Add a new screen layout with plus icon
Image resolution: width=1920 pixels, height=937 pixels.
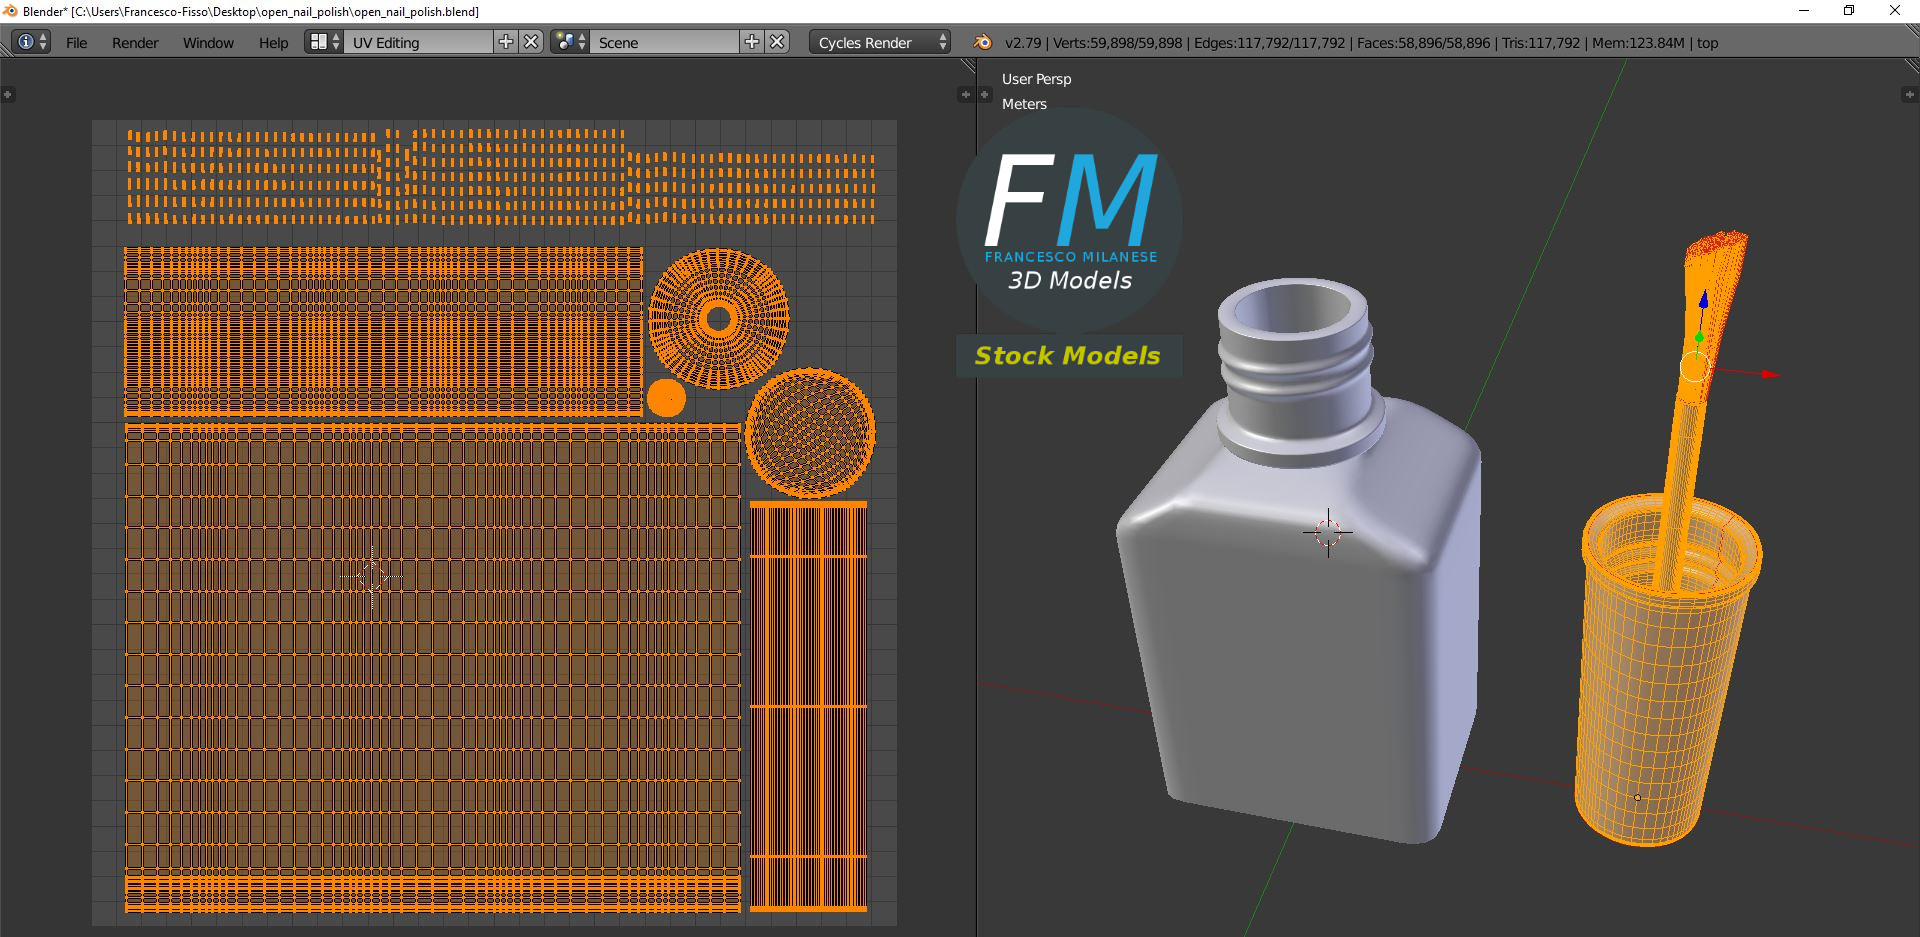pyautogui.click(x=506, y=42)
